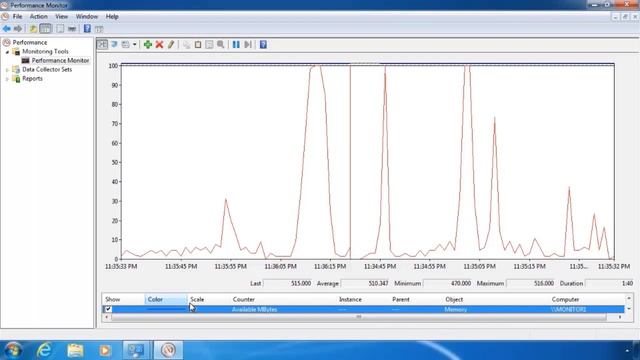
Task: Click the View Log Data icon
Action: (114, 44)
